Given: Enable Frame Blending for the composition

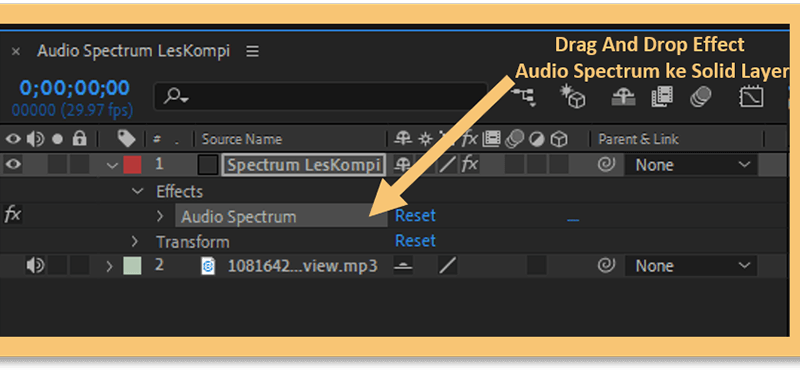Looking at the screenshot, I should 662,96.
